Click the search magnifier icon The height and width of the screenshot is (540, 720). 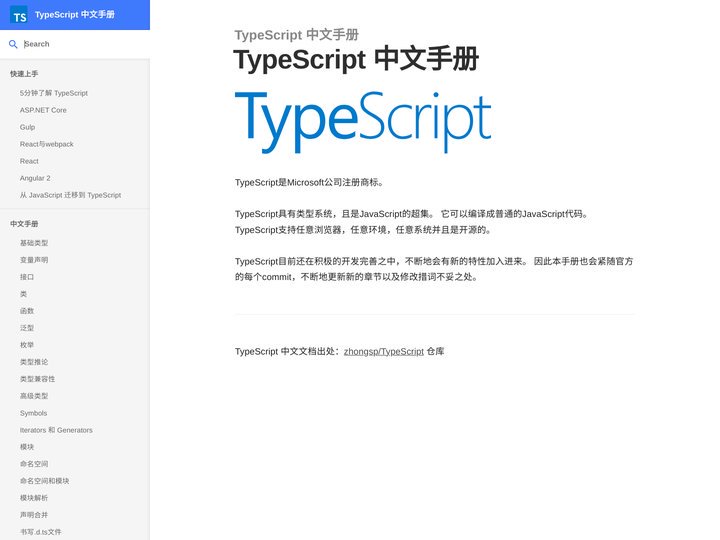[13, 44]
